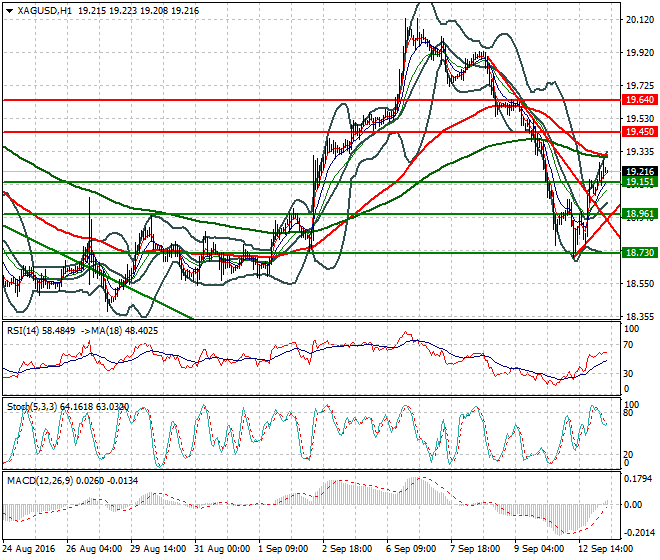The width and height of the screenshot is (660, 560).
Task: Click the 6 Sep 09:00 time label
Action: 411,549
